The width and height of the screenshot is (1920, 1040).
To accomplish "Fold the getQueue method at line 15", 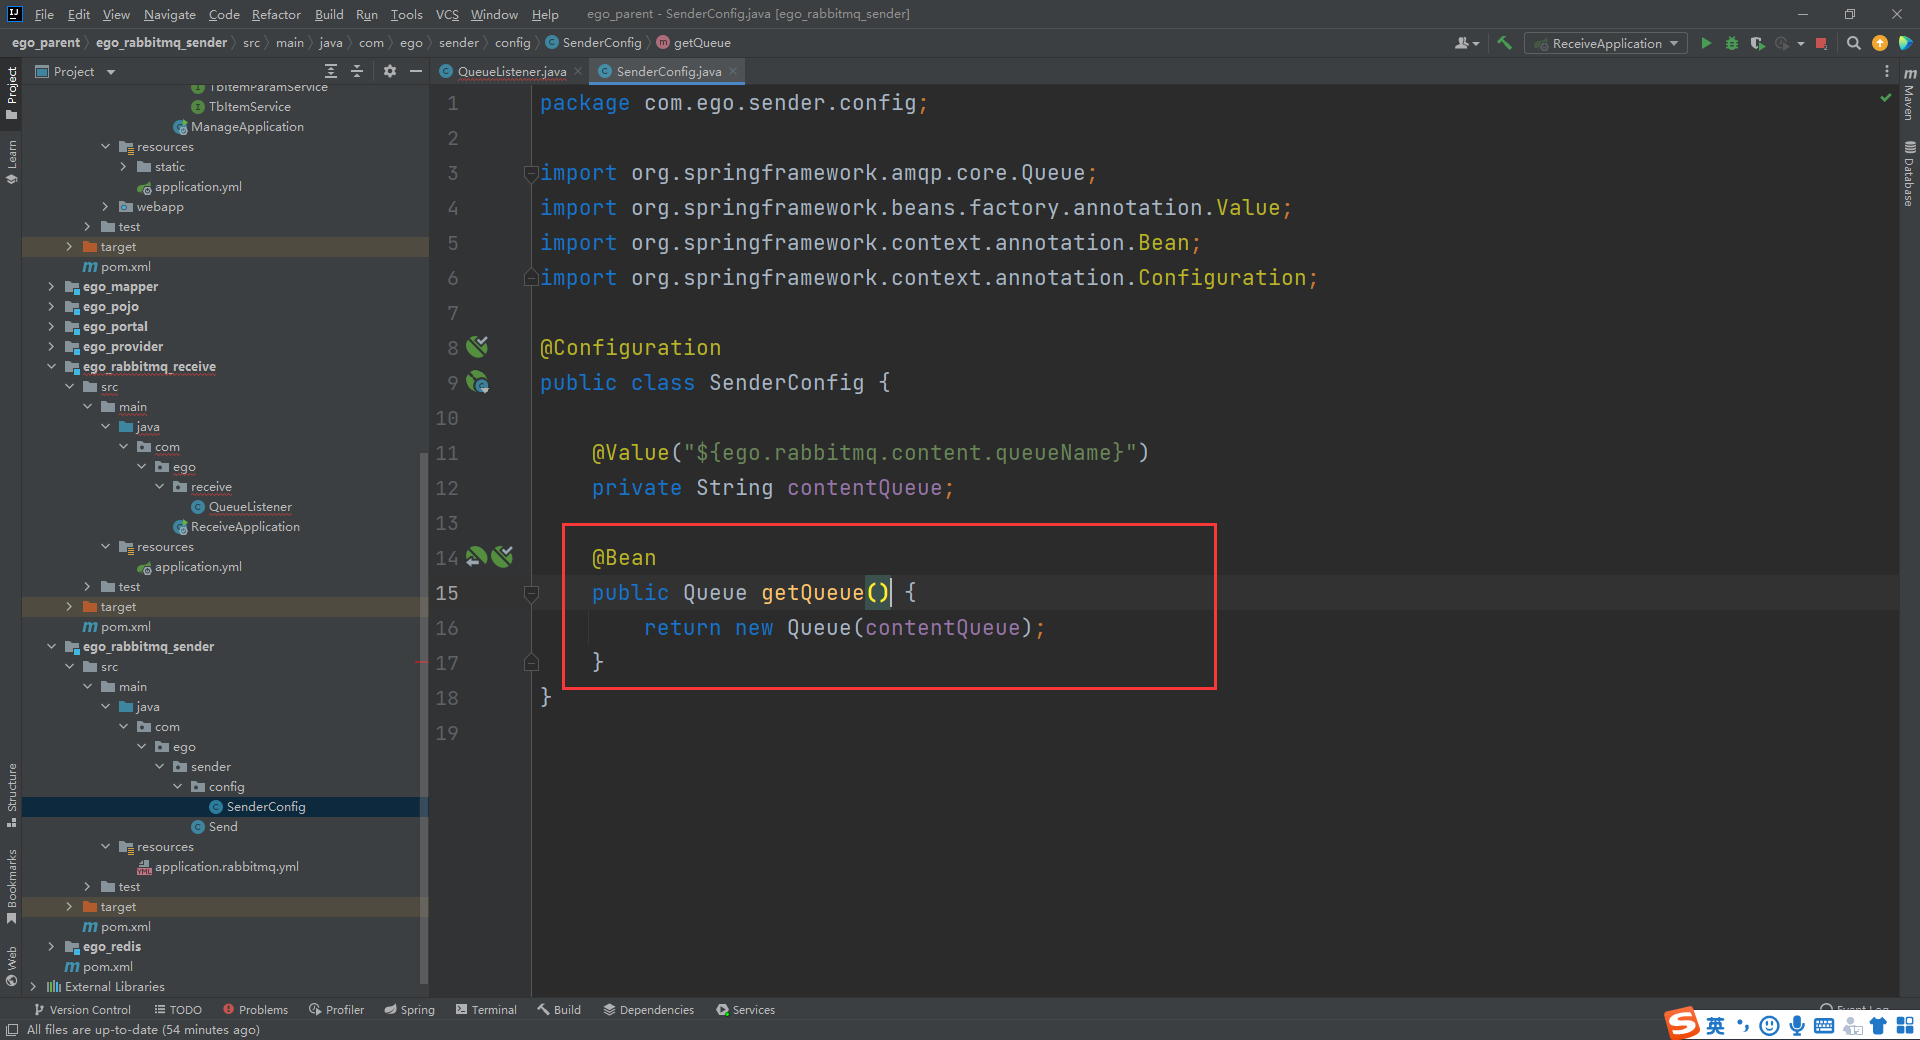I will [531, 594].
